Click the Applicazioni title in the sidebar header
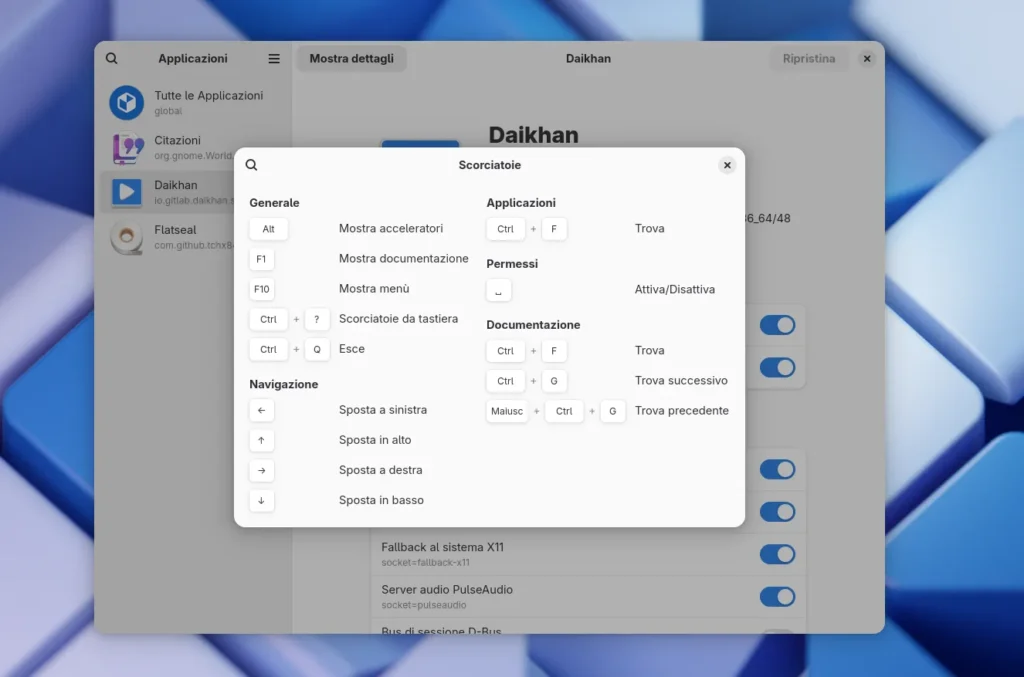1024x677 pixels. pos(193,59)
